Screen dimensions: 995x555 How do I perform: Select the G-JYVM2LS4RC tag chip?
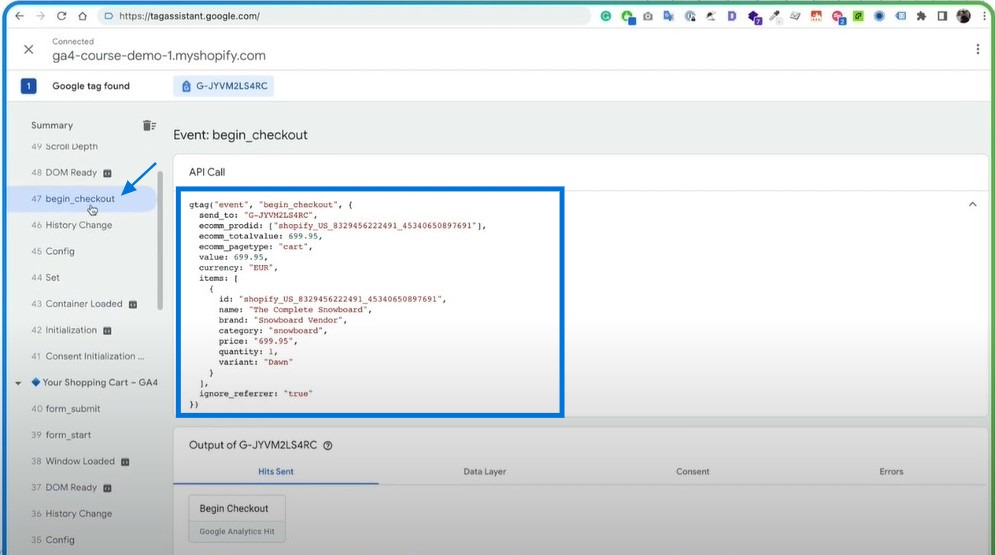[x=224, y=86]
